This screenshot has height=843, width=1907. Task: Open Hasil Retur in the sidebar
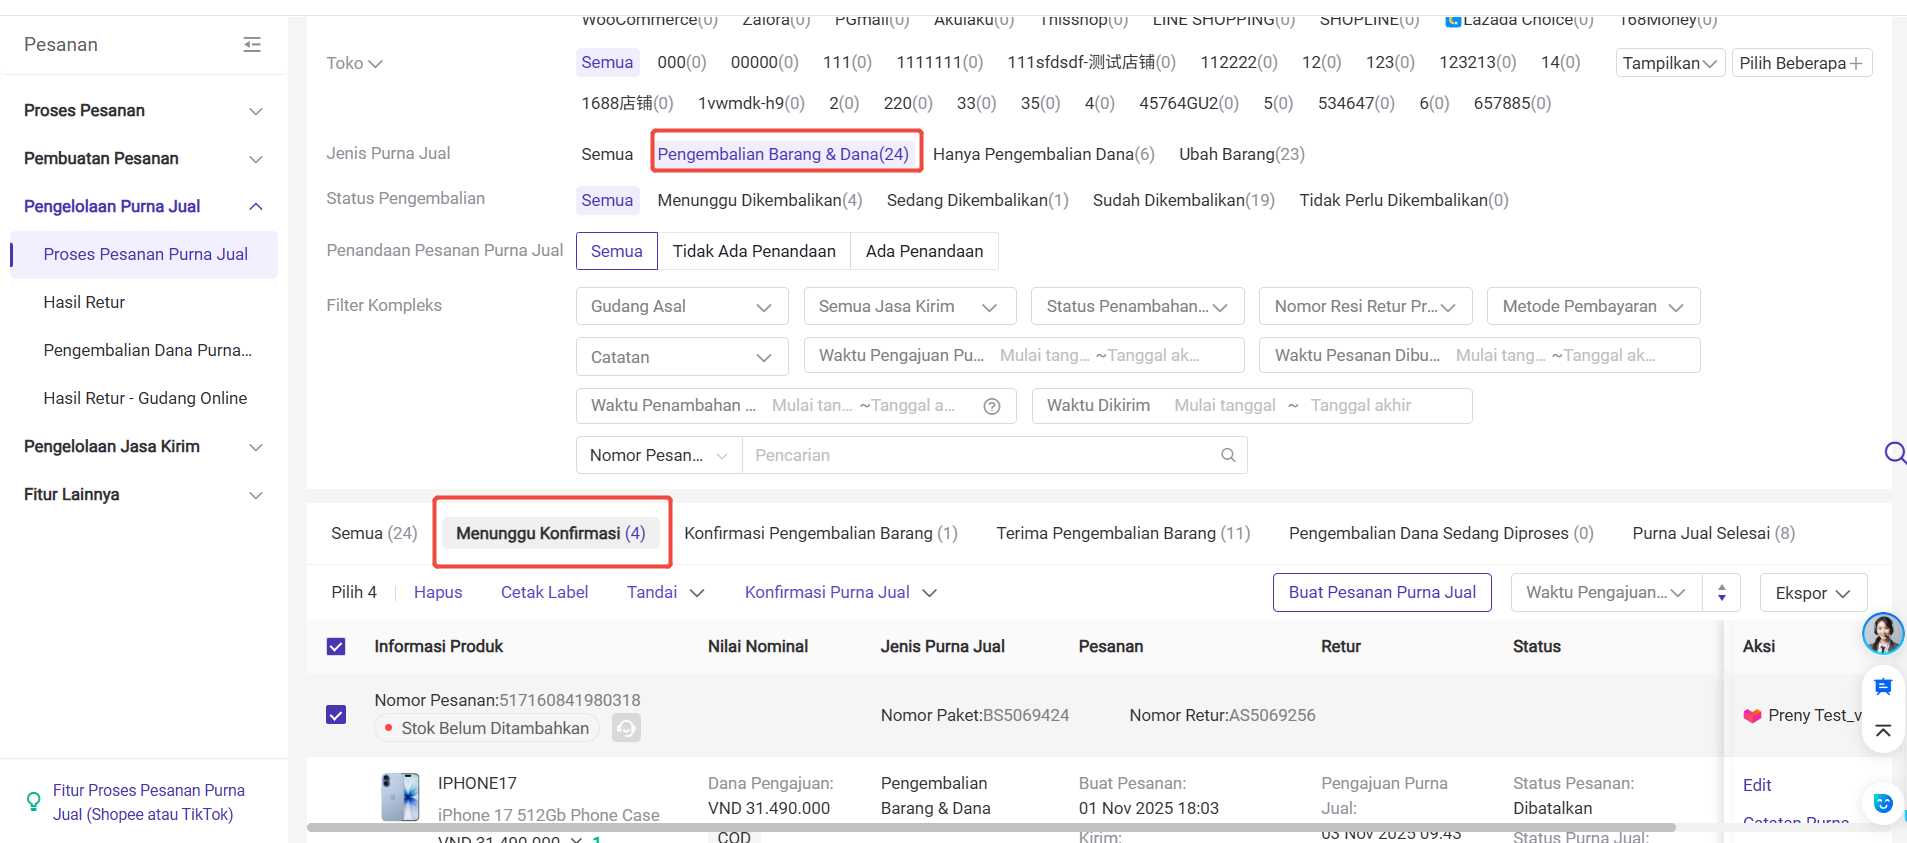pos(84,302)
